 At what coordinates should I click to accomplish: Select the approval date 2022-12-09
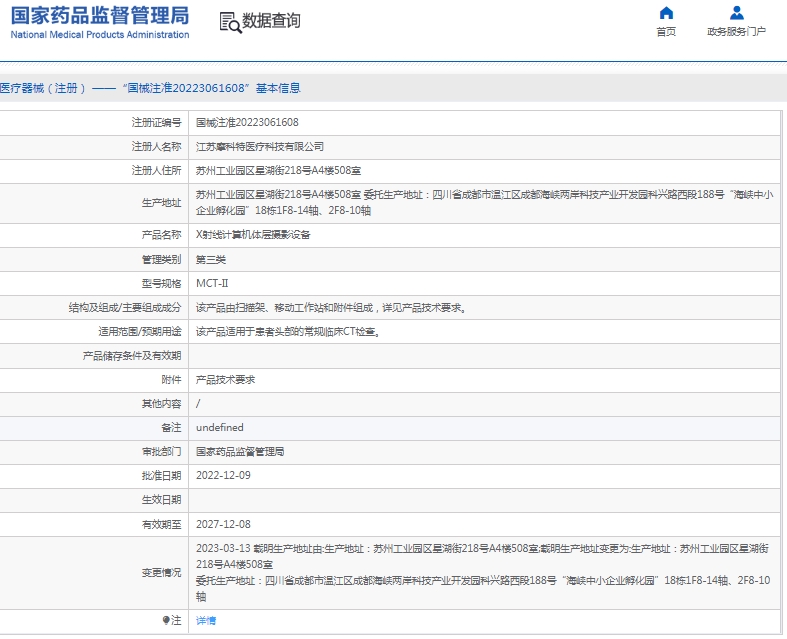(x=223, y=475)
